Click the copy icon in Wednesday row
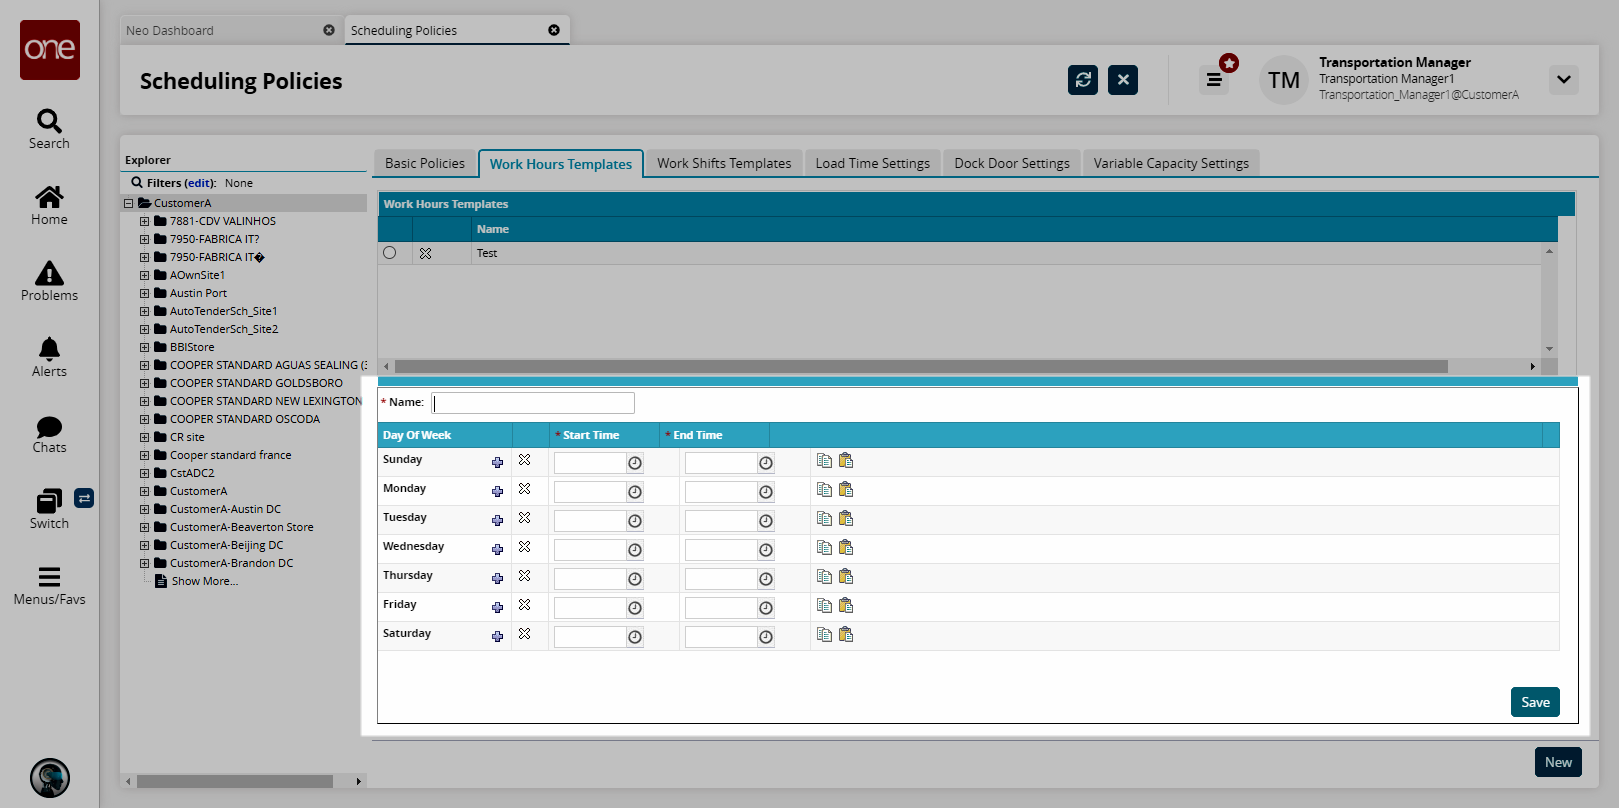 [824, 547]
